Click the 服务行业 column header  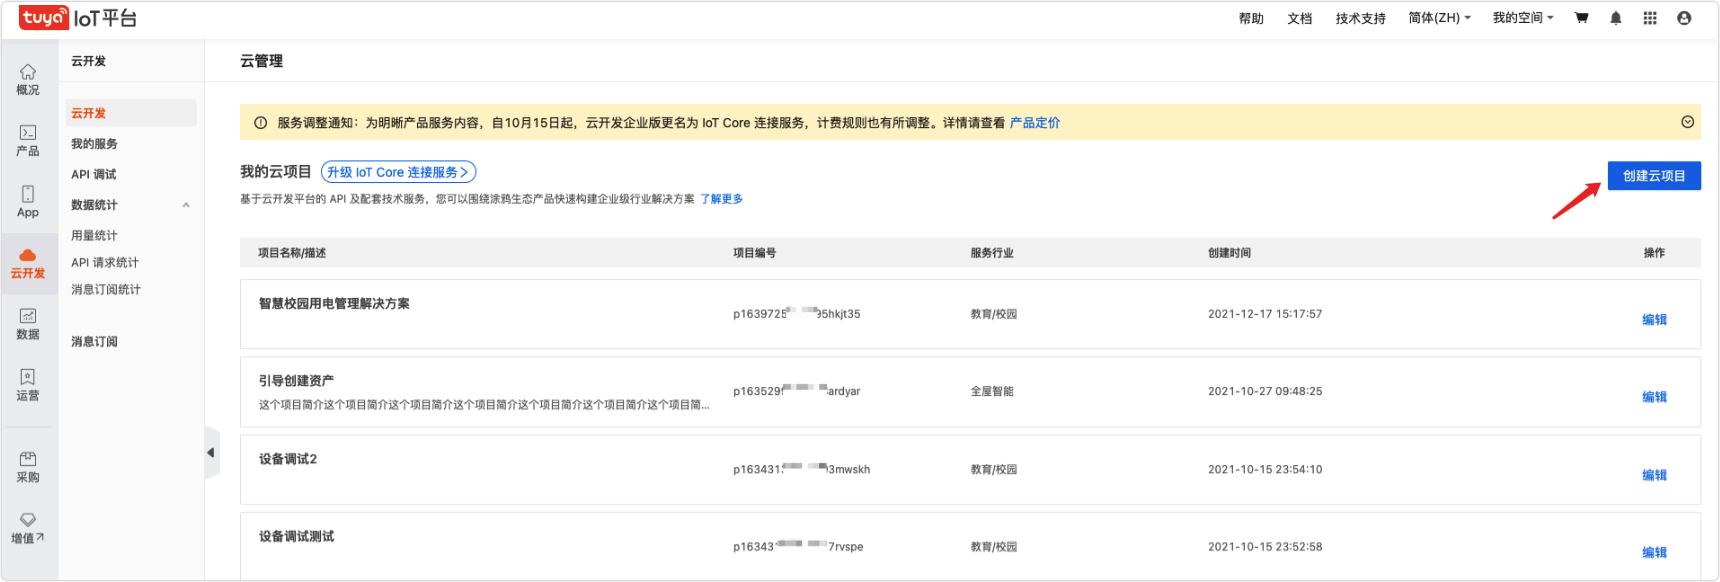point(992,253)
